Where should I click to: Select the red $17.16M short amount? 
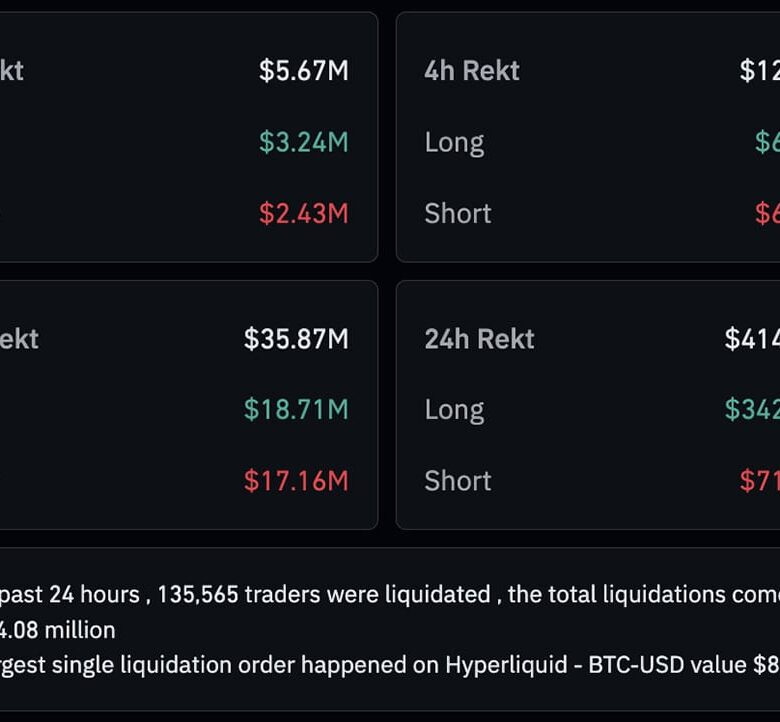click(296, 480)
